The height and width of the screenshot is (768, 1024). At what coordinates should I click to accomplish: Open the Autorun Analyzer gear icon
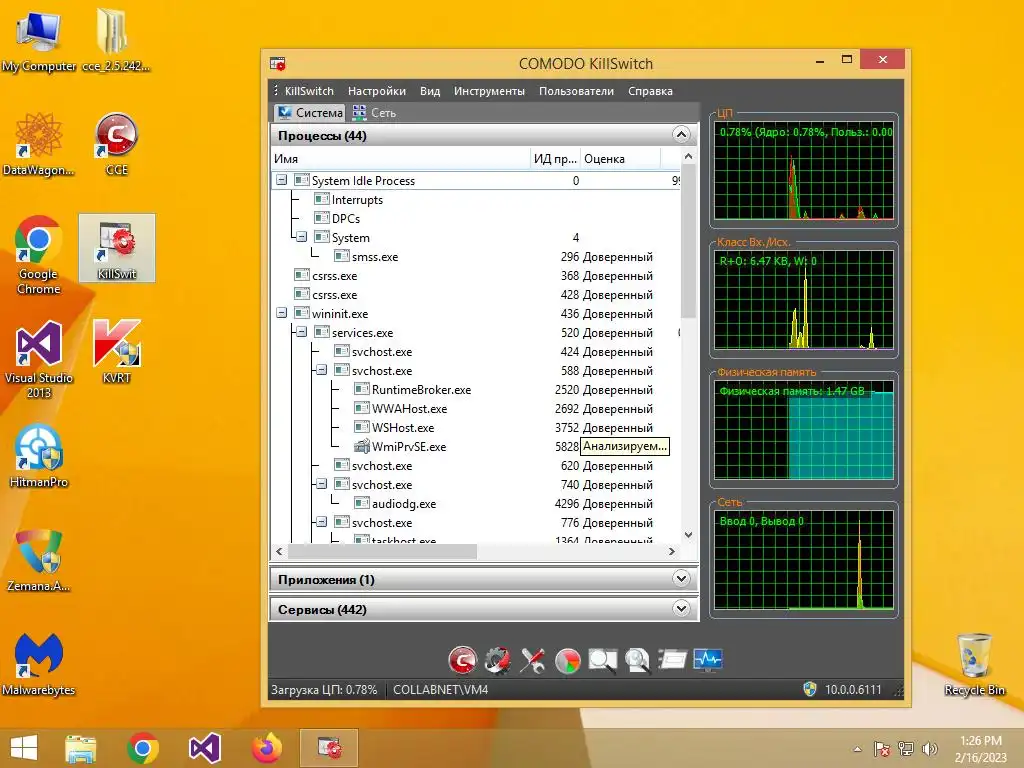(x=498, y=660)
